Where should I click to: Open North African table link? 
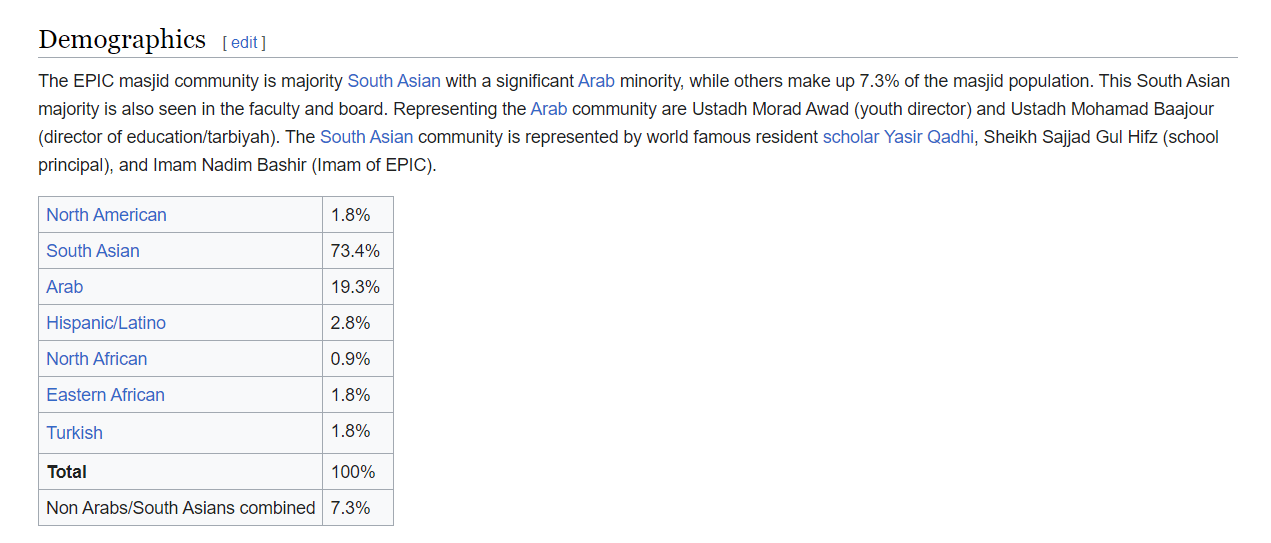pos(96,359)
